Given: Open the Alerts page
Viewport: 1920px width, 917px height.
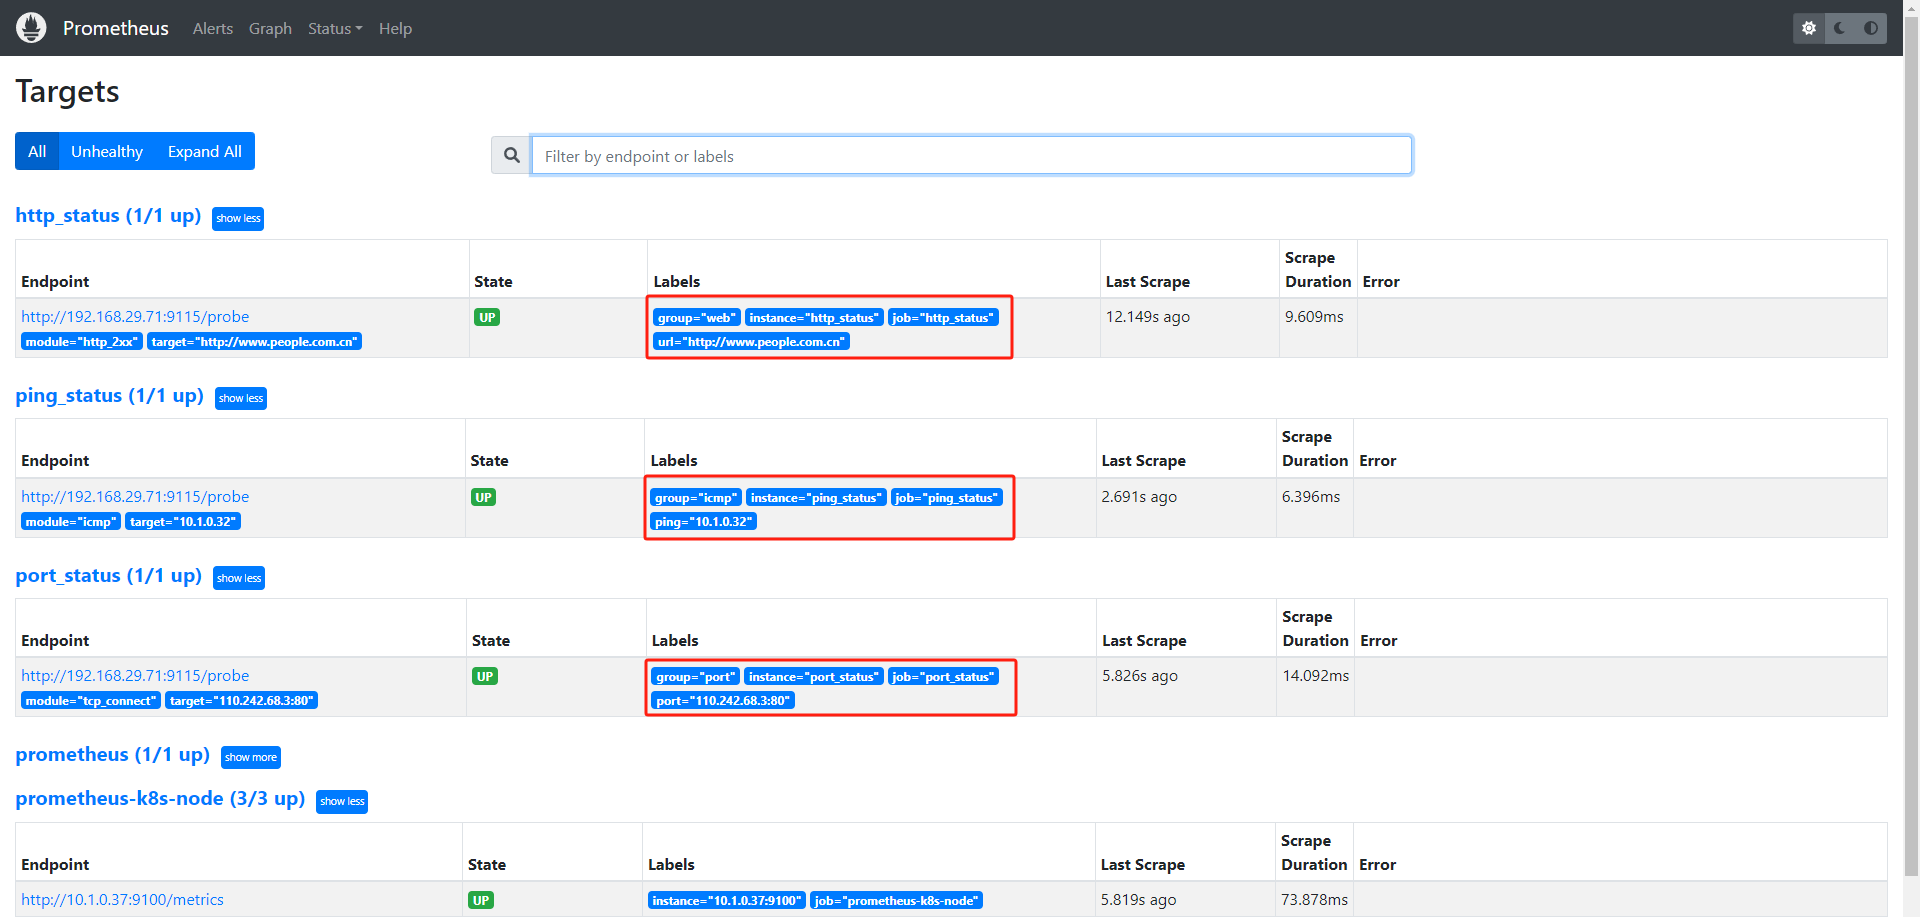Looking at the screenshot, I should pyautogui.click(x=212, y=28).
